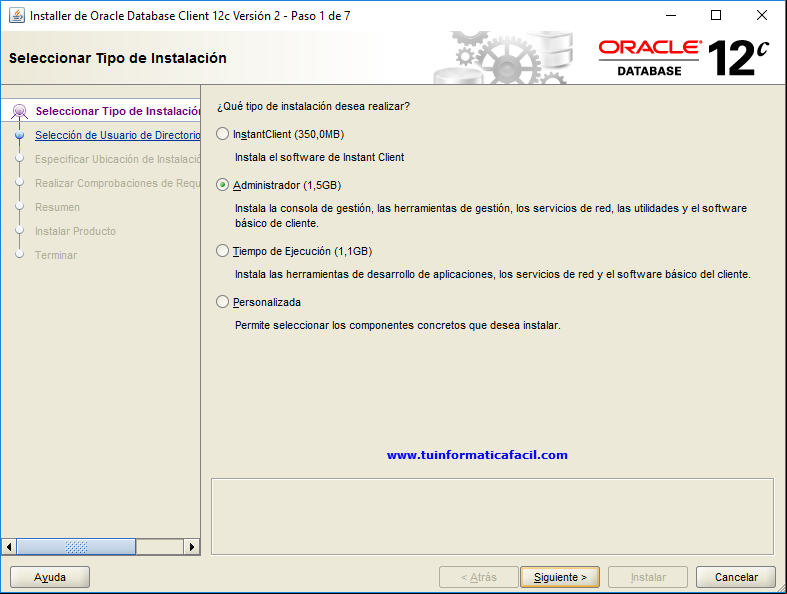The height and width of the screenshot is (594, 787).
Task: Minimize the installer window
Action: 671,16
